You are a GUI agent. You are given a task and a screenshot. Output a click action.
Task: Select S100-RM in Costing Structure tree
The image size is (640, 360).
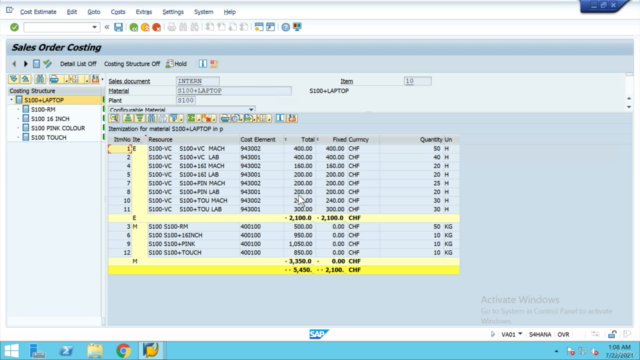[x=43, y=109]
